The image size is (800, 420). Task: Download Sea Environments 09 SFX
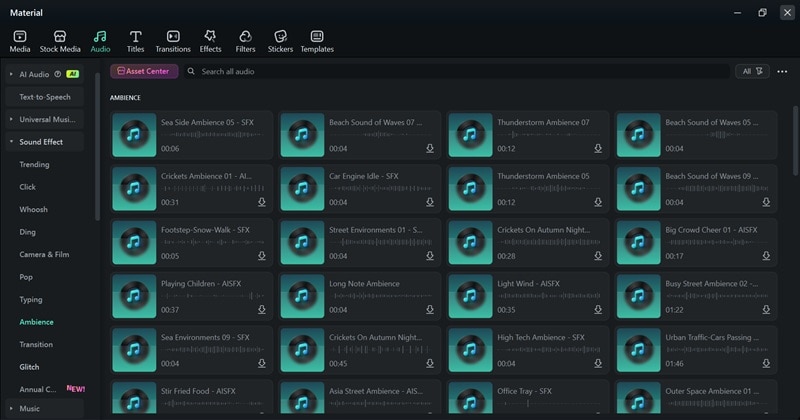[262, 363]
